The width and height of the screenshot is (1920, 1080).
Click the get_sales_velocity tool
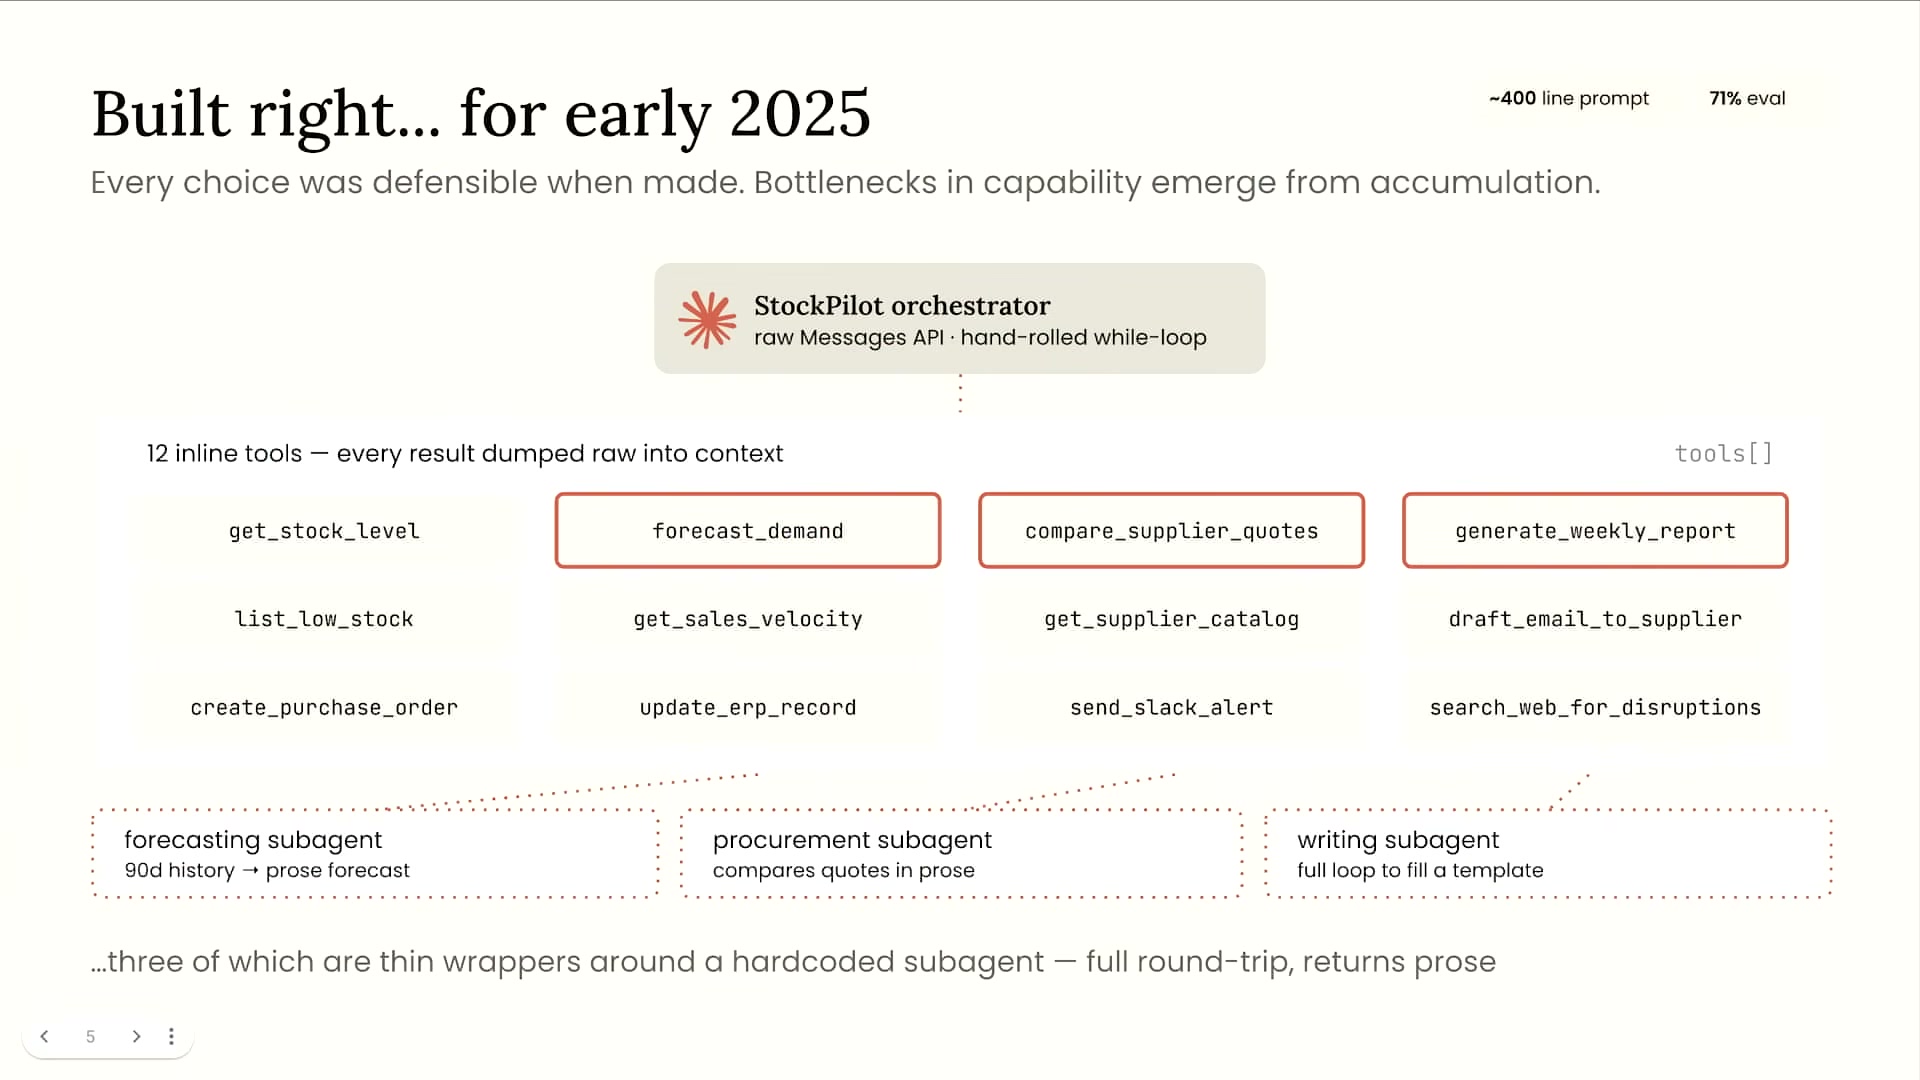pyautogui.click(x=748, y=619)
